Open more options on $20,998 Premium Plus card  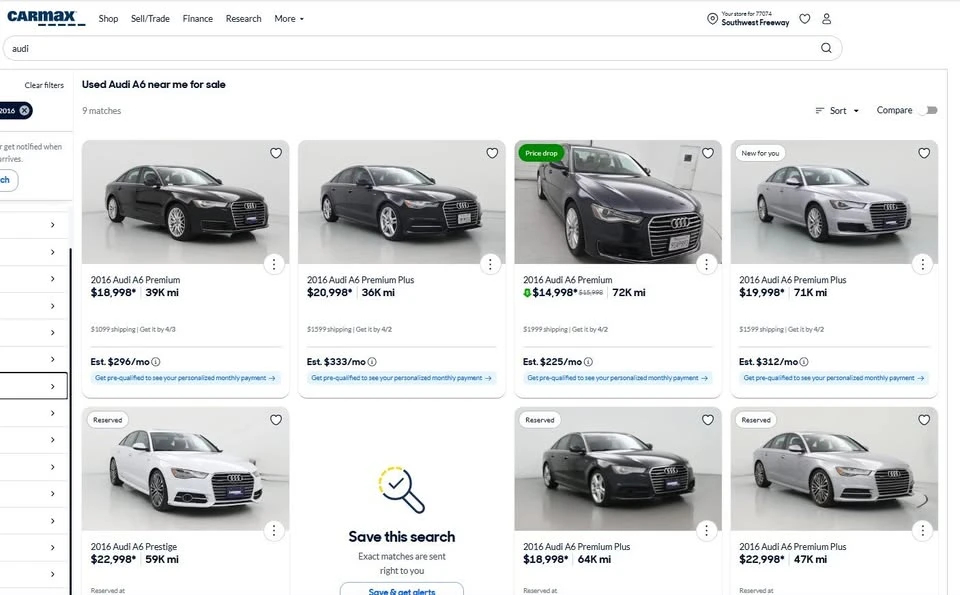(490, 264)
